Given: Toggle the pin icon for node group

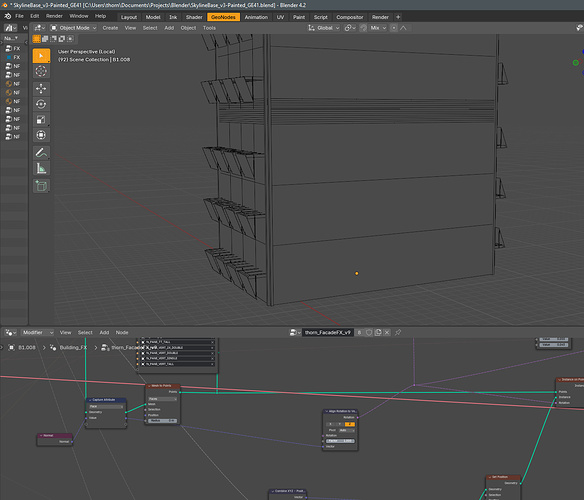Looking at the screenshot, I should [398, 332].
